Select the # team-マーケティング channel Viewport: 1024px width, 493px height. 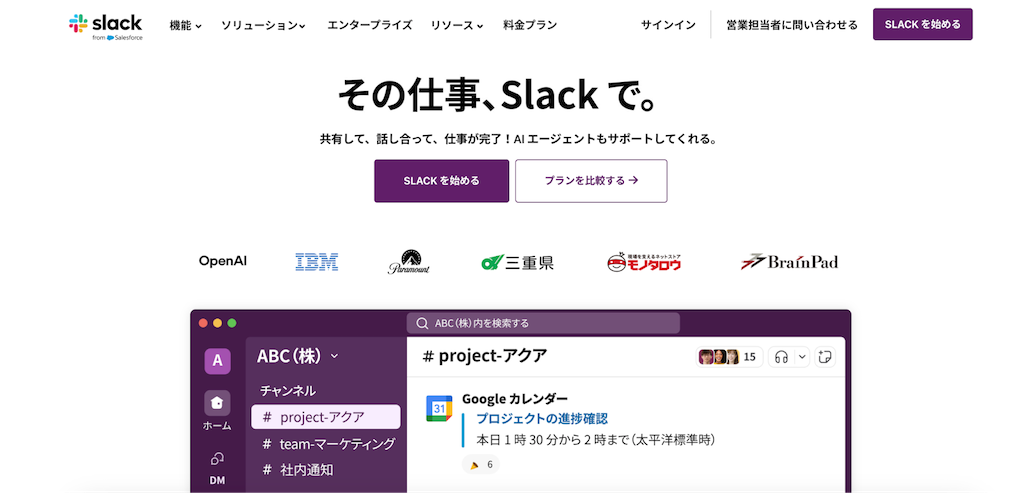click(x=326, y=444)
